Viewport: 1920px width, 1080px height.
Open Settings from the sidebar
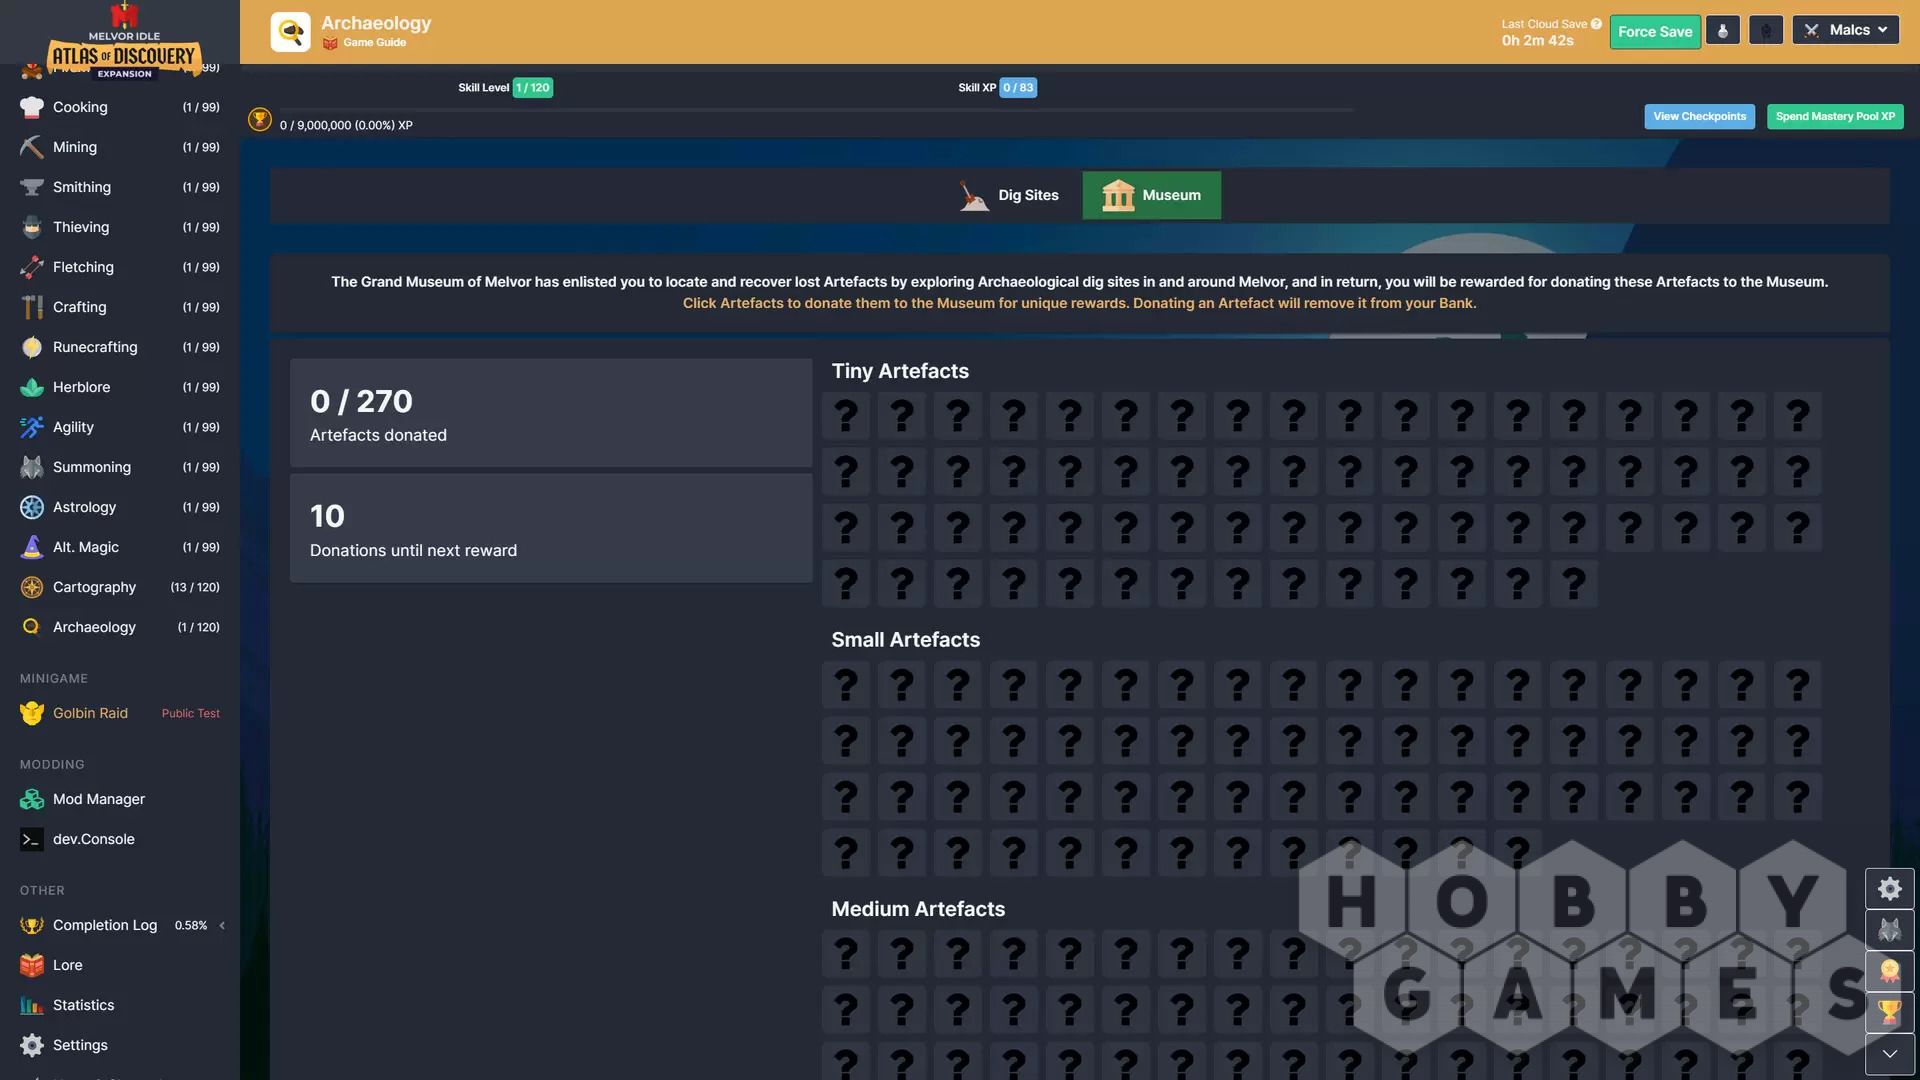pyautogui.click(x=120, y=1045)
